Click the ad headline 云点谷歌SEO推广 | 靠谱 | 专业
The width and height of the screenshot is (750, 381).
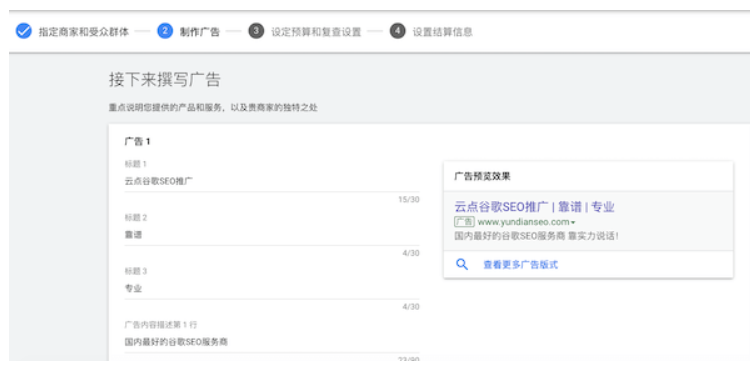point(534,207)
